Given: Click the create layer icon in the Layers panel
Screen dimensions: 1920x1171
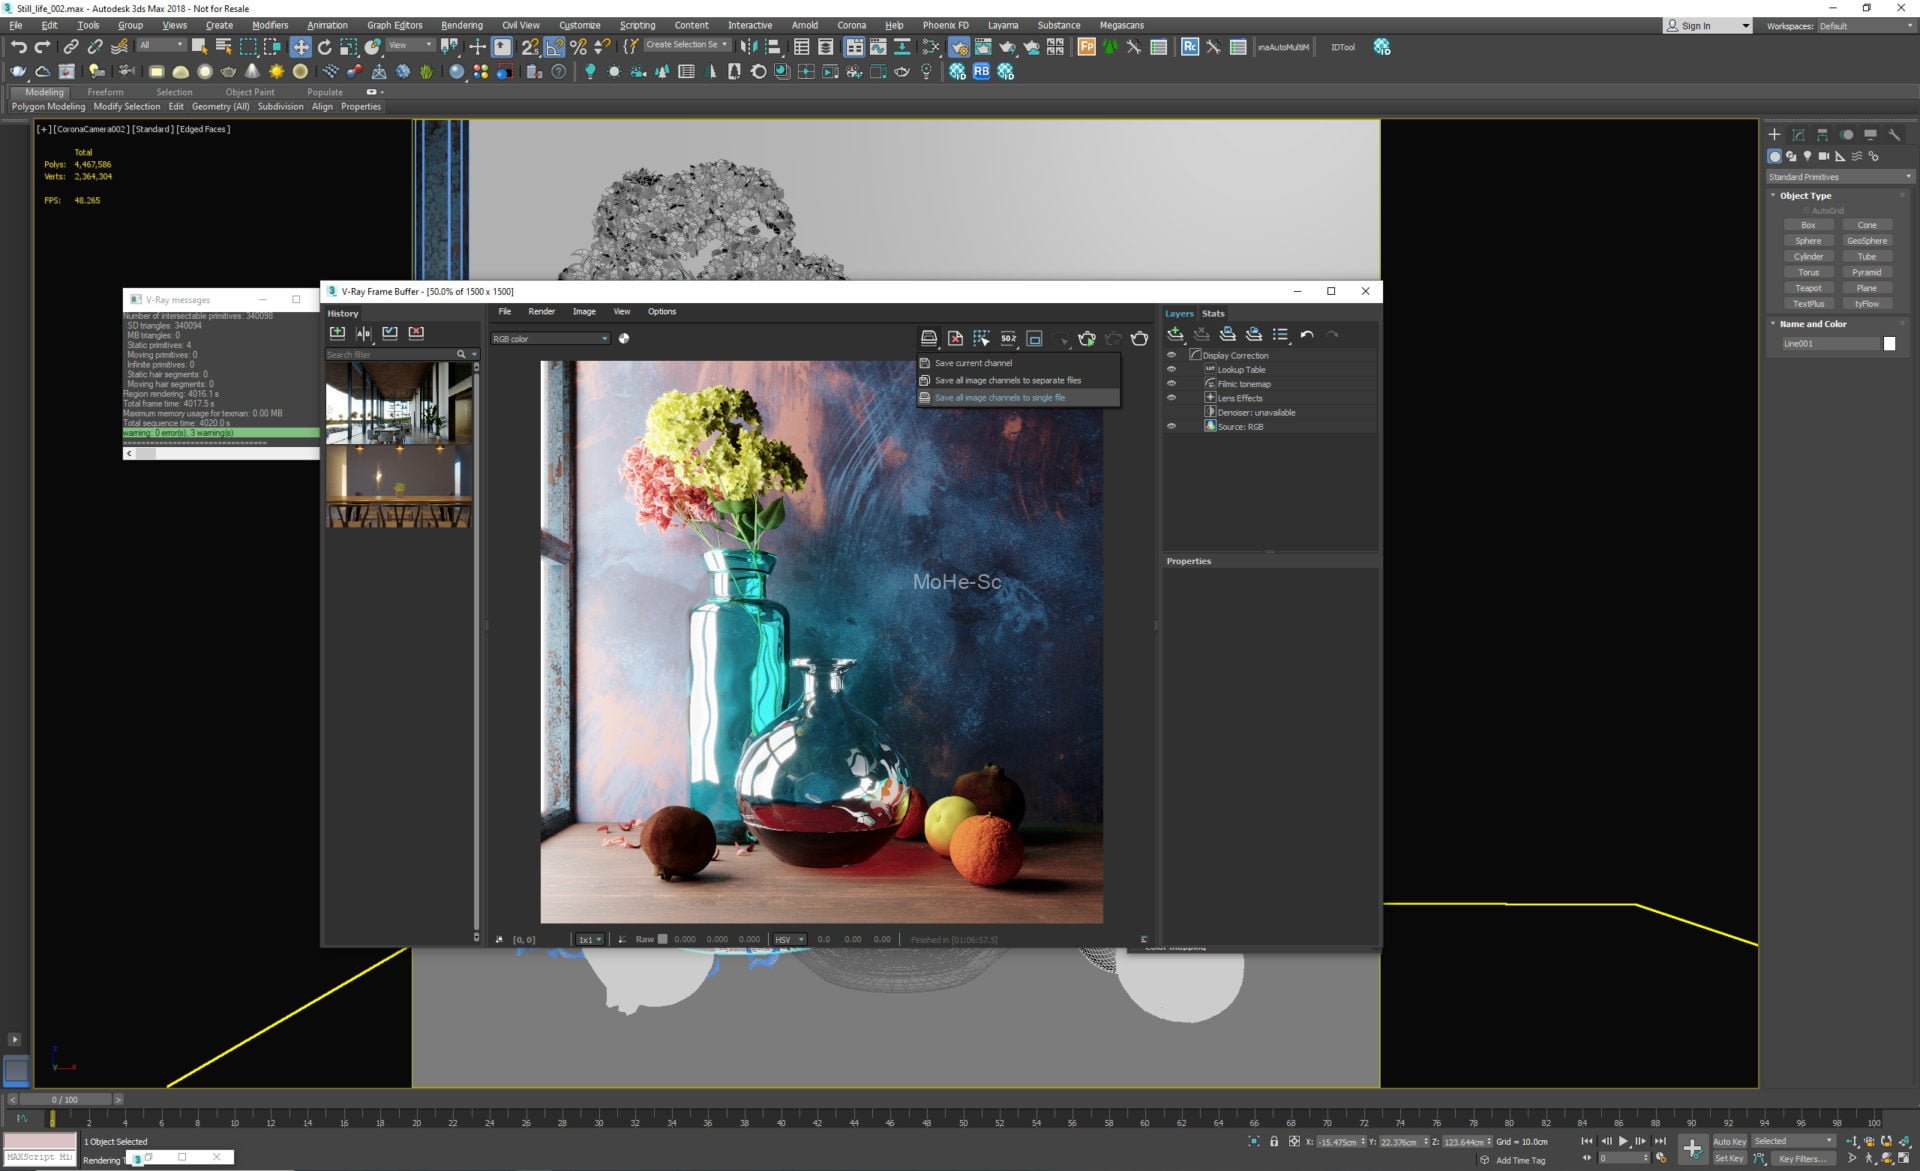Looking at the screenshot, I should pyautogui.click(x=1175, y=335).
